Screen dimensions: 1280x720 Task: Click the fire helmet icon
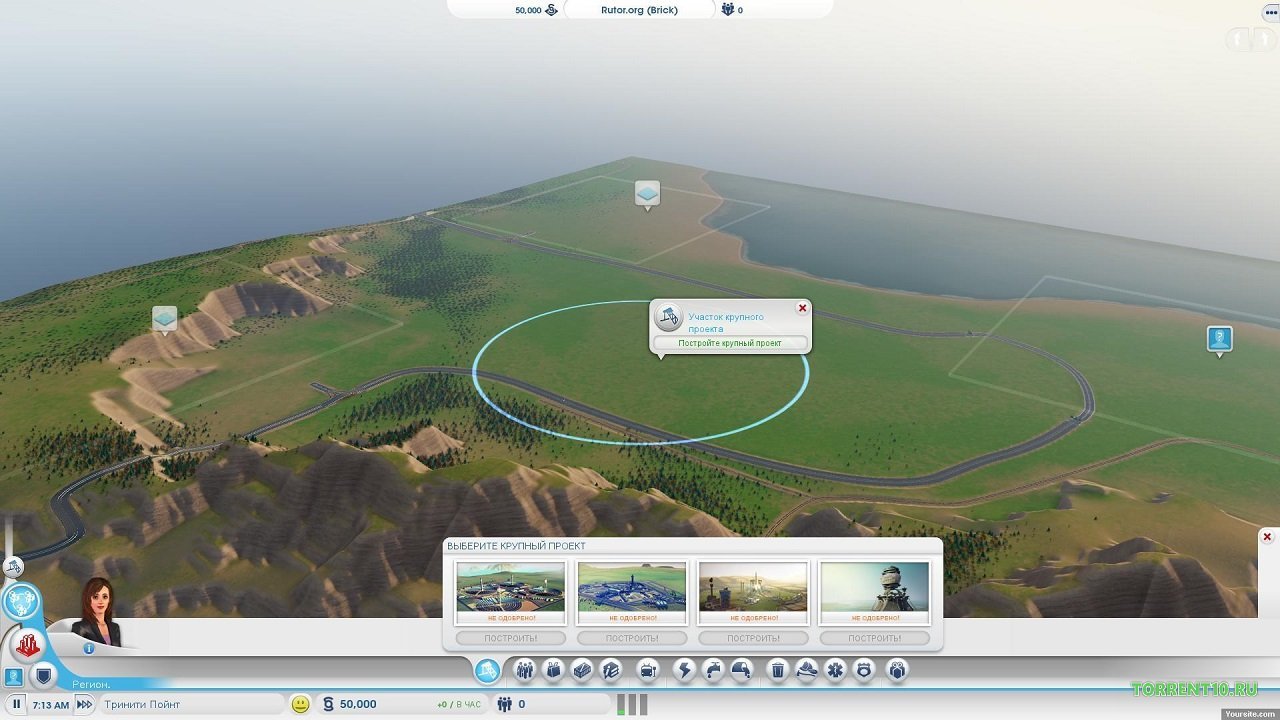point(806,670)
